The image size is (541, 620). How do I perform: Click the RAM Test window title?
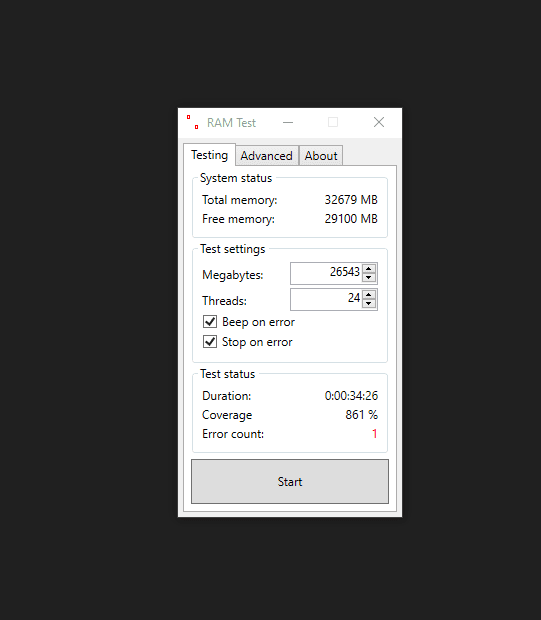point(231,123)
